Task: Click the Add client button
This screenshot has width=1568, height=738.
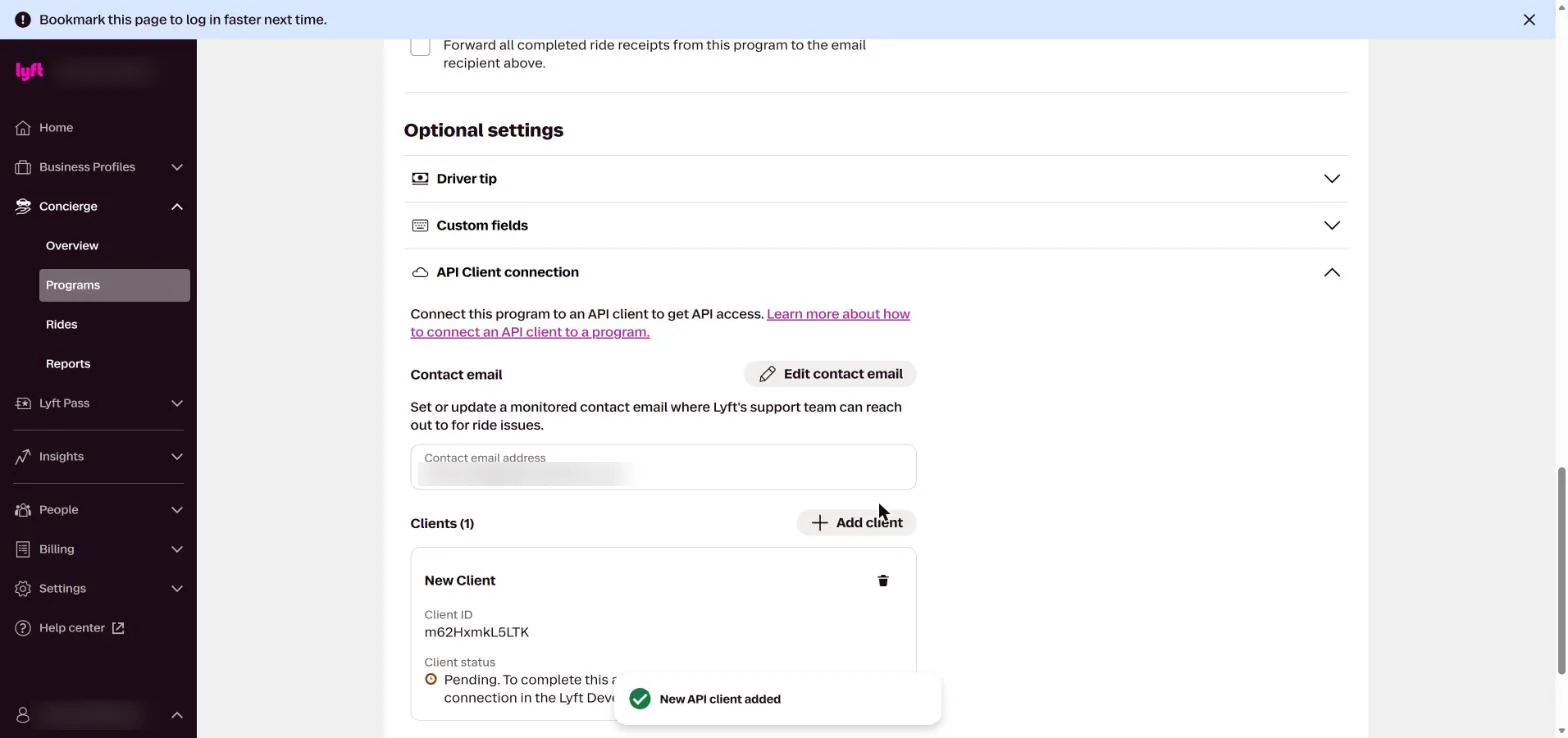Action: (856, 523)
